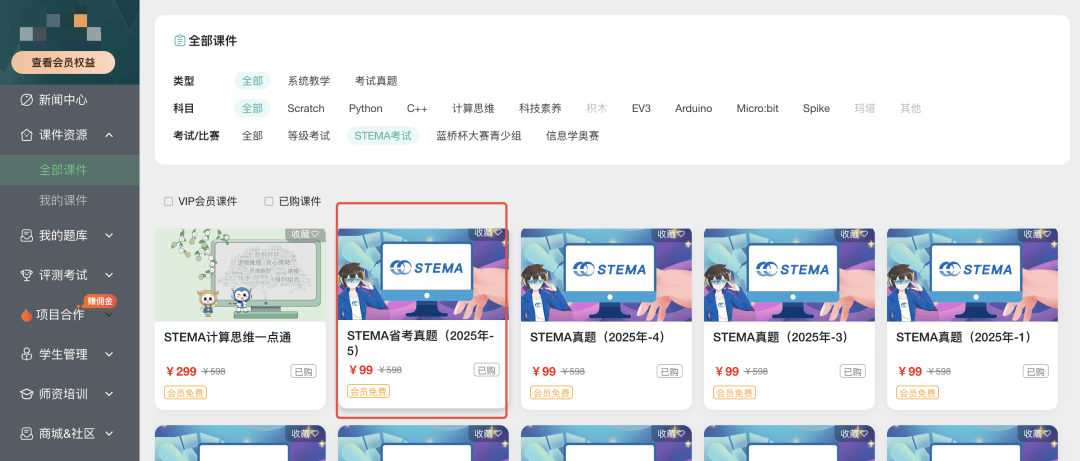This screenshot has height=461, width=1080.
Task: Click the 商城&社区 sidebar icon
Action: [x=27, y=433]
